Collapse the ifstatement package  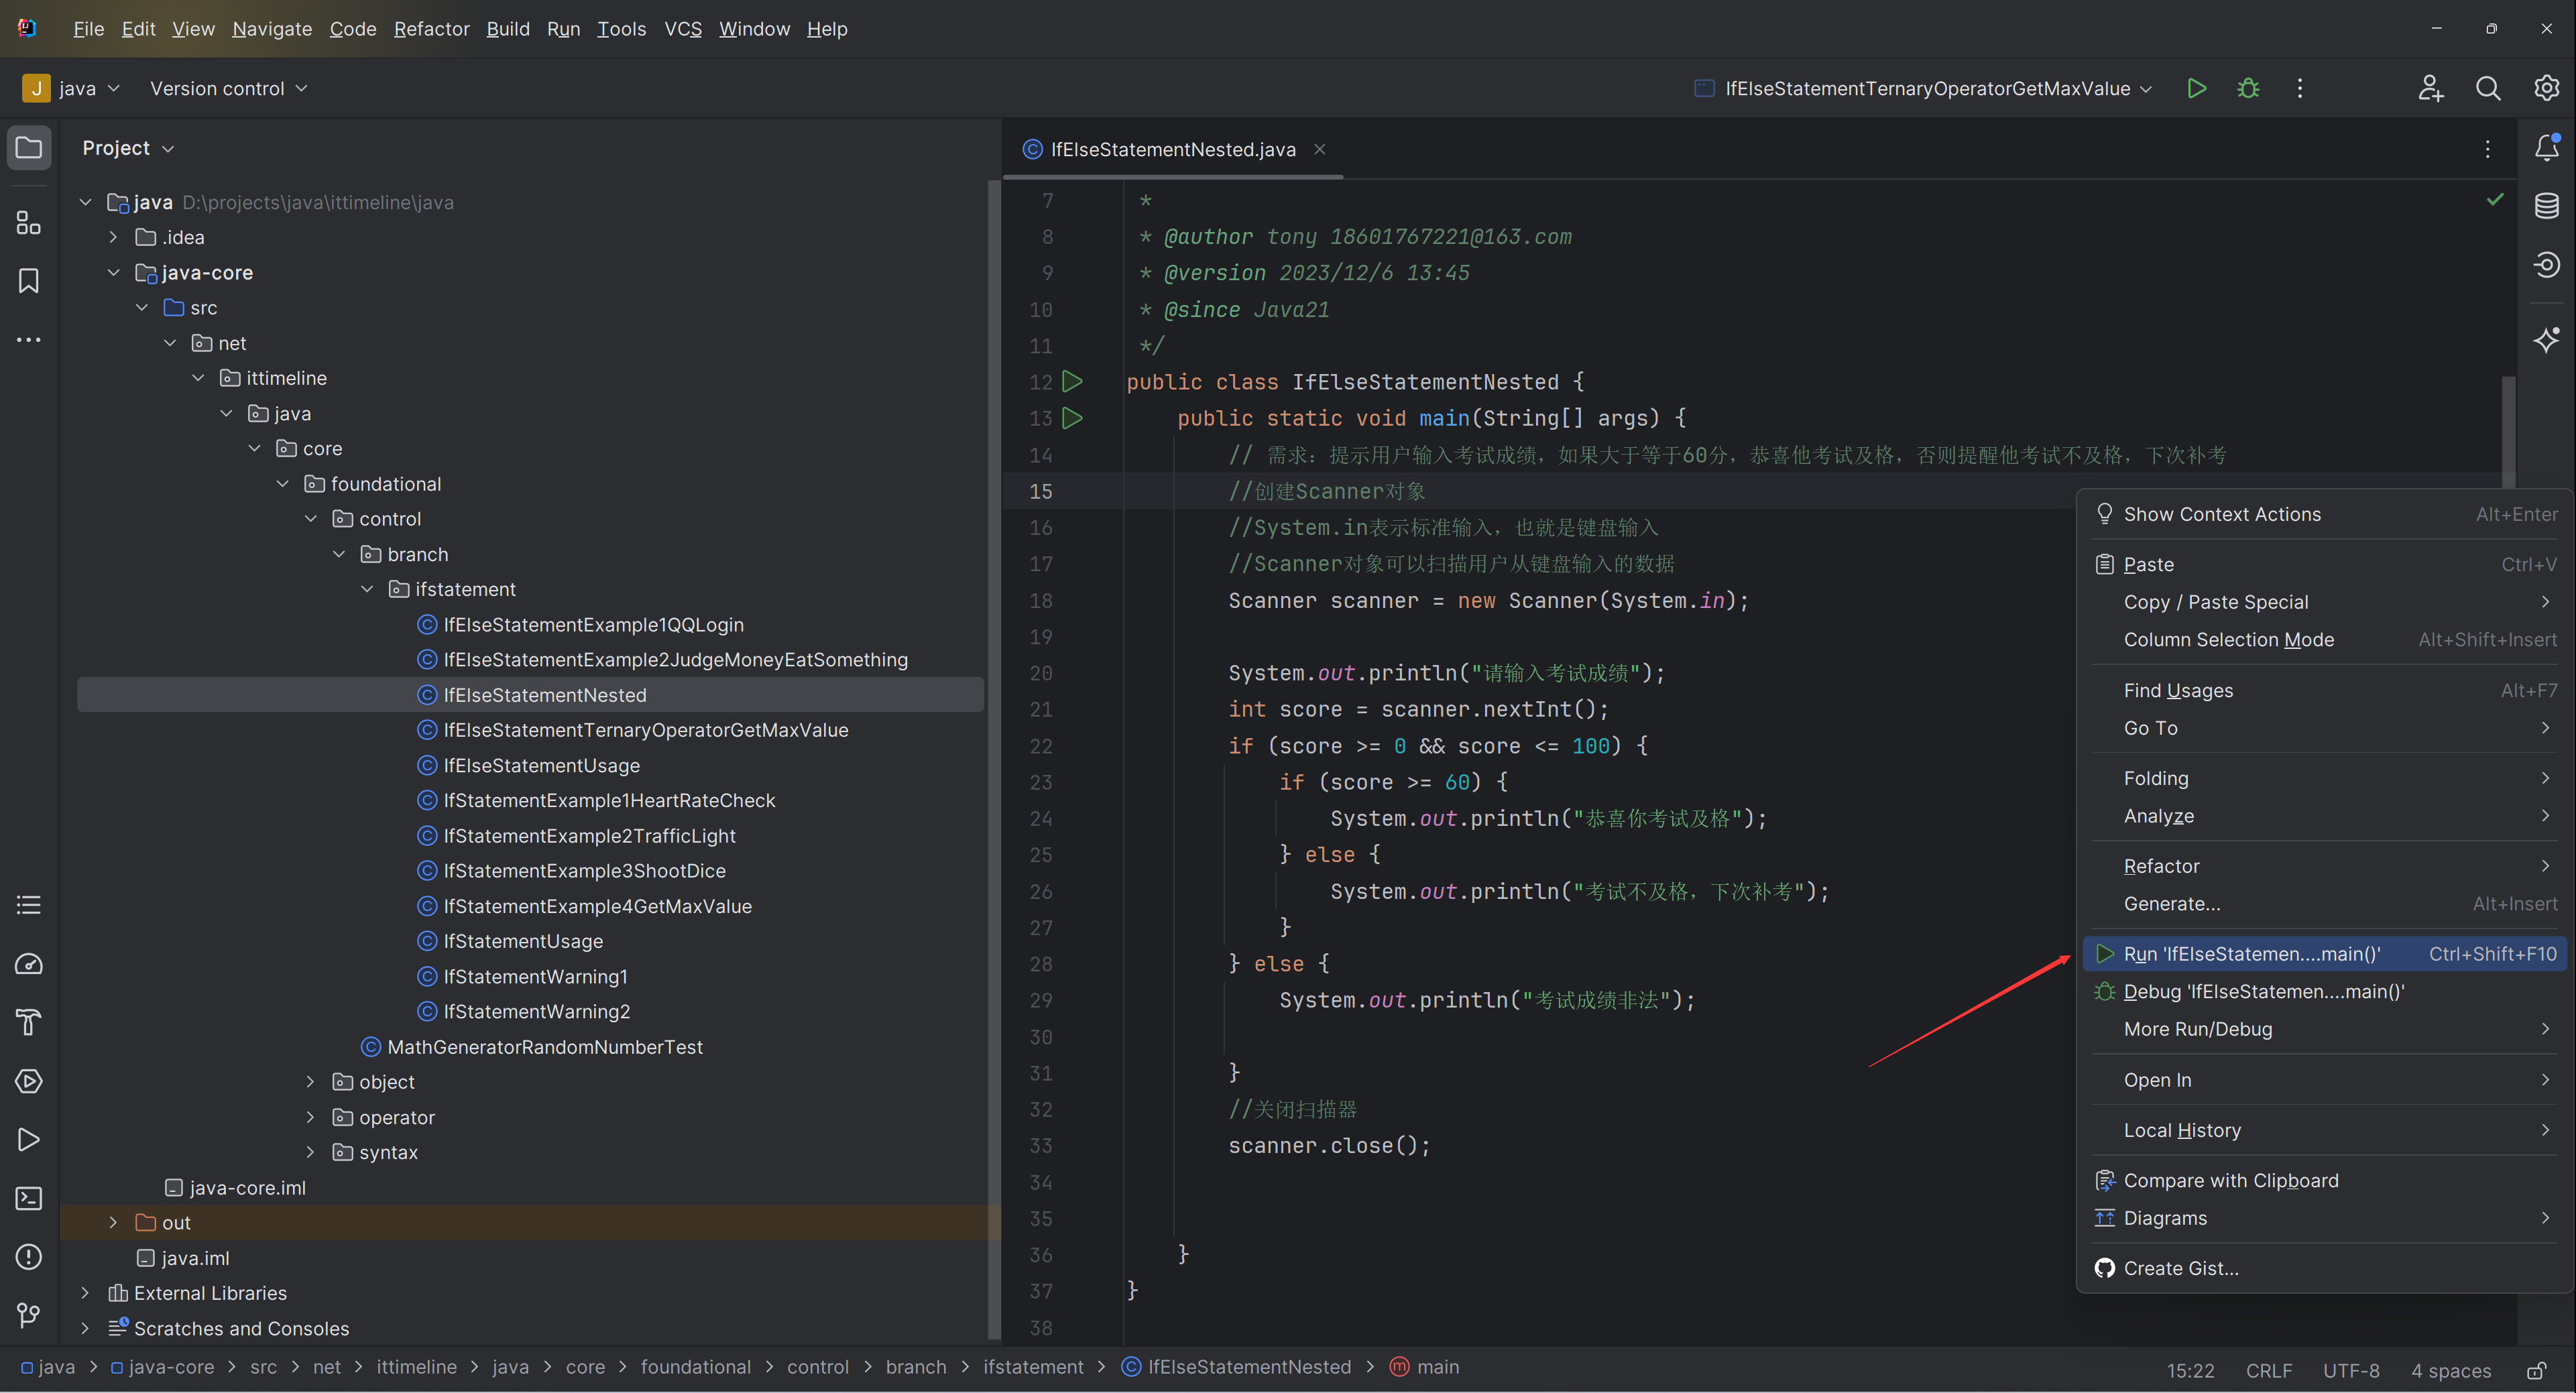[x=367, y=589]
